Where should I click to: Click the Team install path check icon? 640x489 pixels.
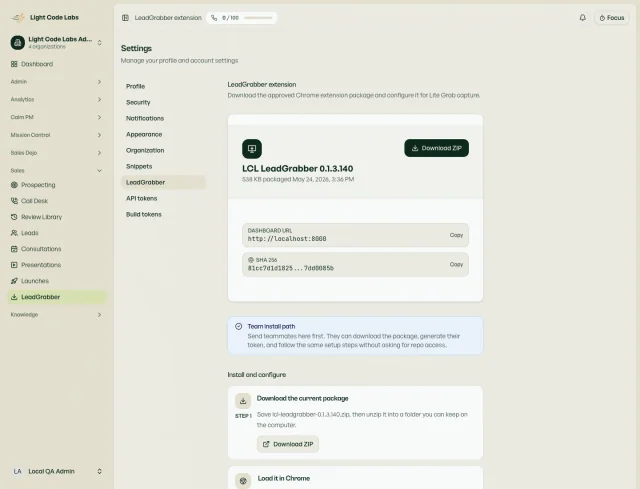(239, 326)
